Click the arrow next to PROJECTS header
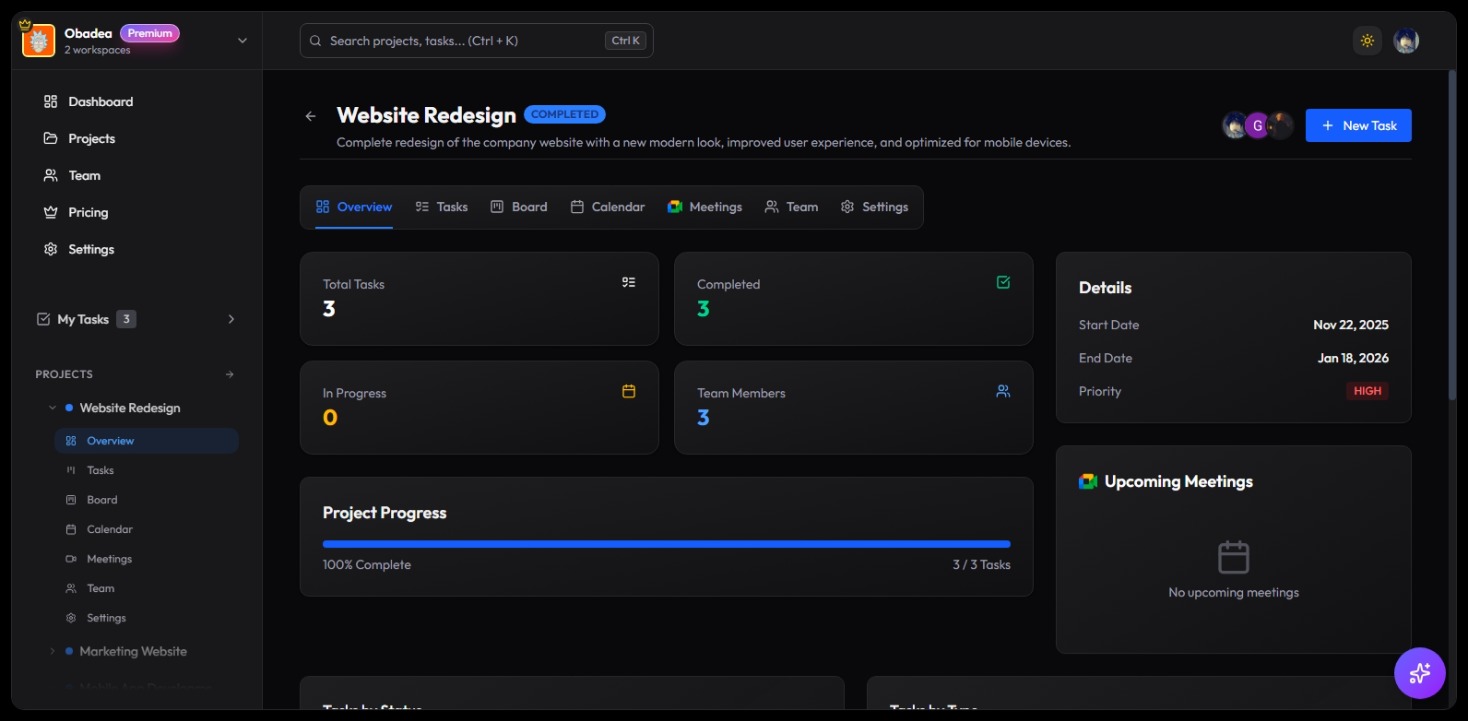This screenshot has width=1468, height=721. pos(229,375)
